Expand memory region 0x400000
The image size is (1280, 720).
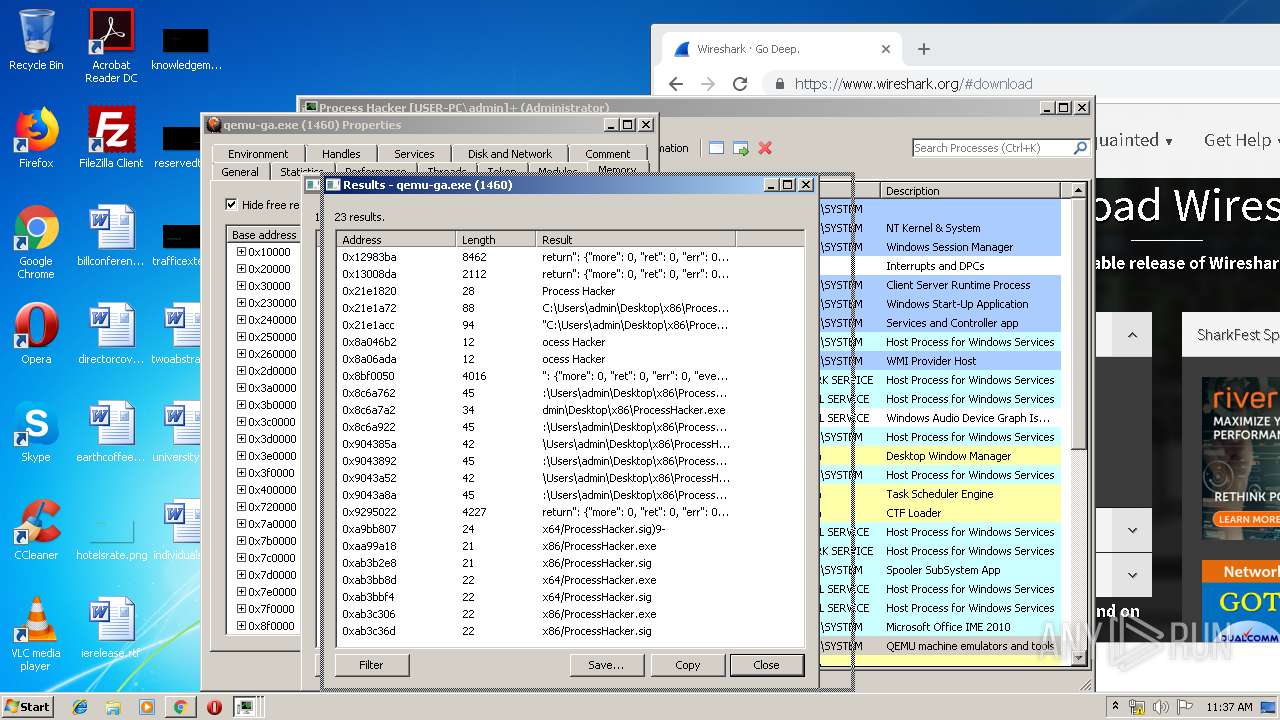point(241,490)
